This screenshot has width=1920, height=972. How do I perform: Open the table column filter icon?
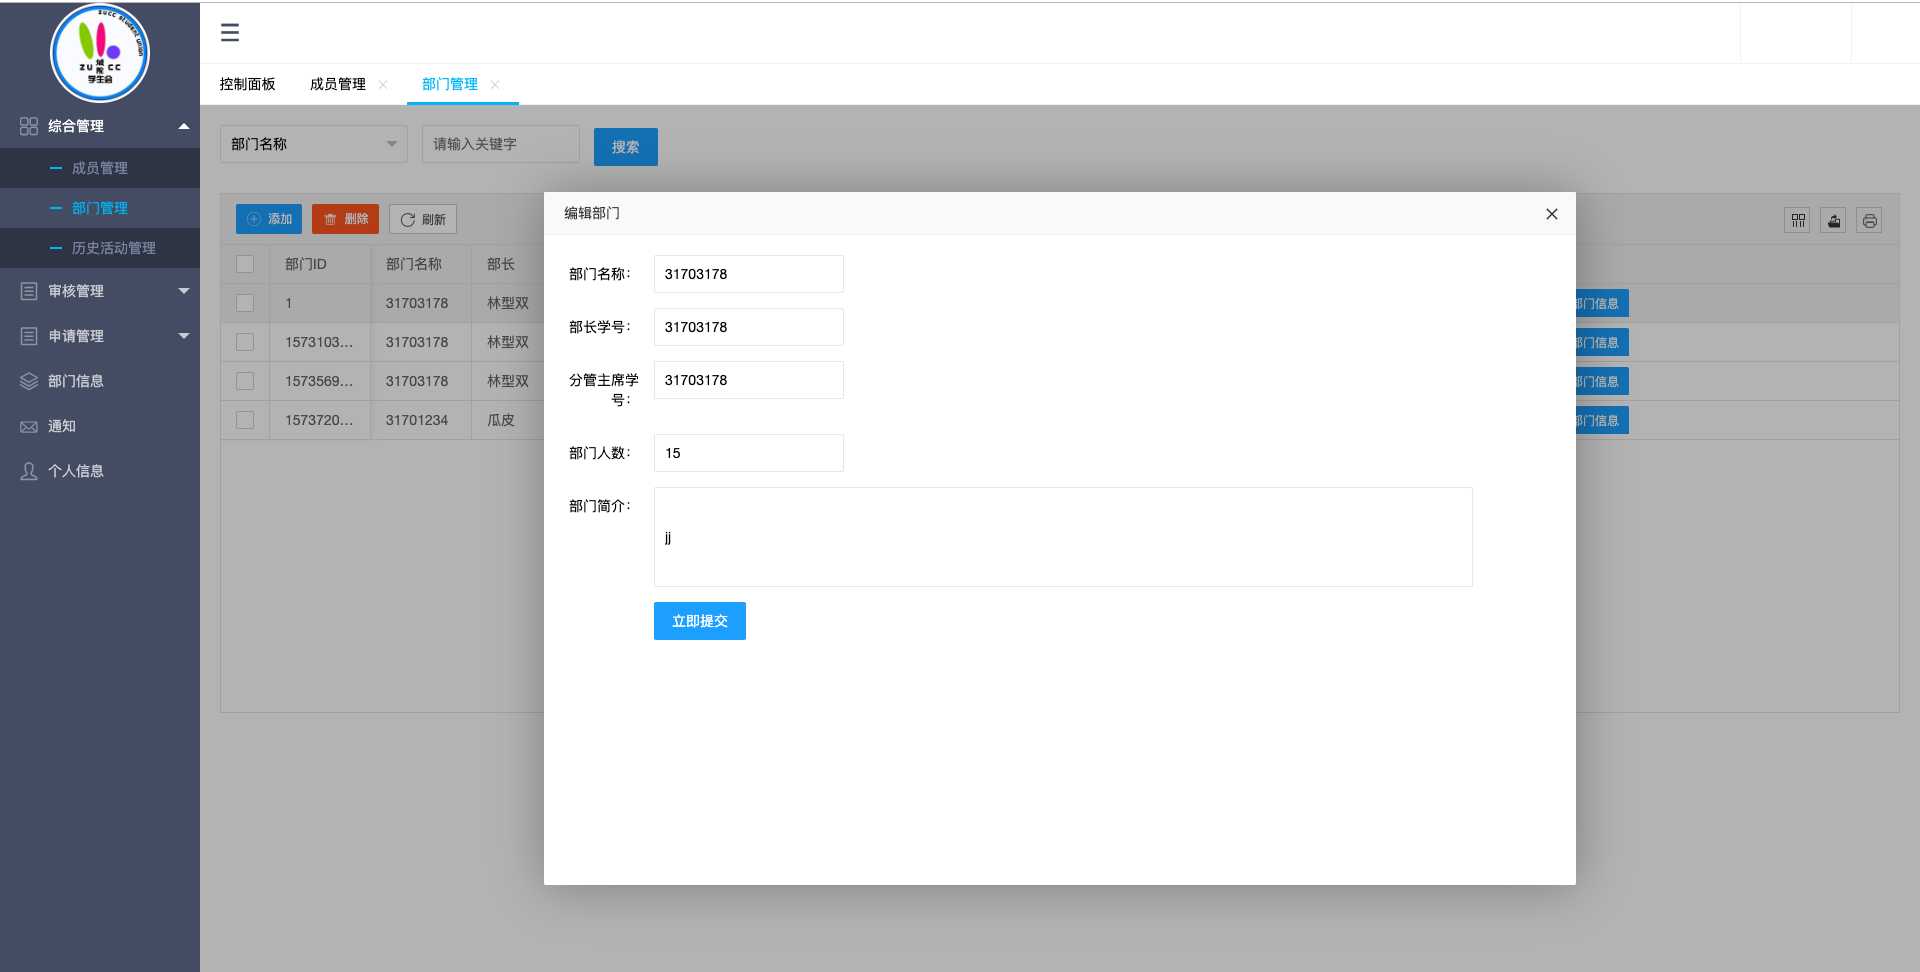coord(1798,220)
